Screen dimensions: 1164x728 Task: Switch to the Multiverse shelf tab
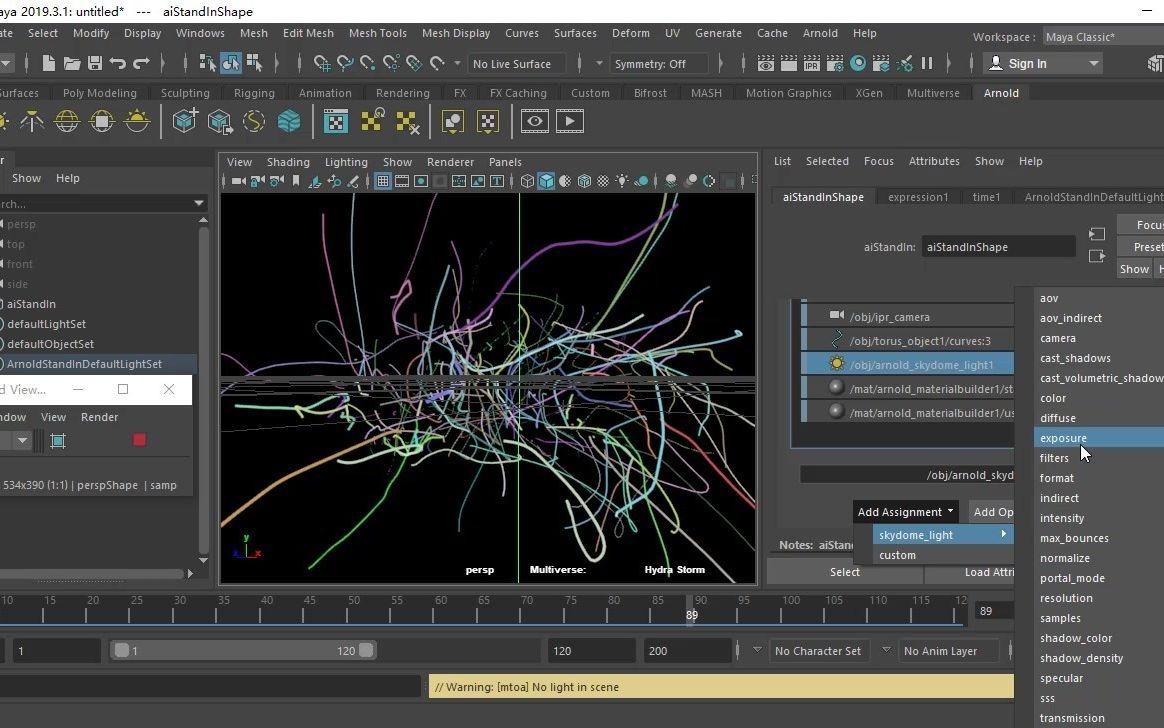(932, 93)
